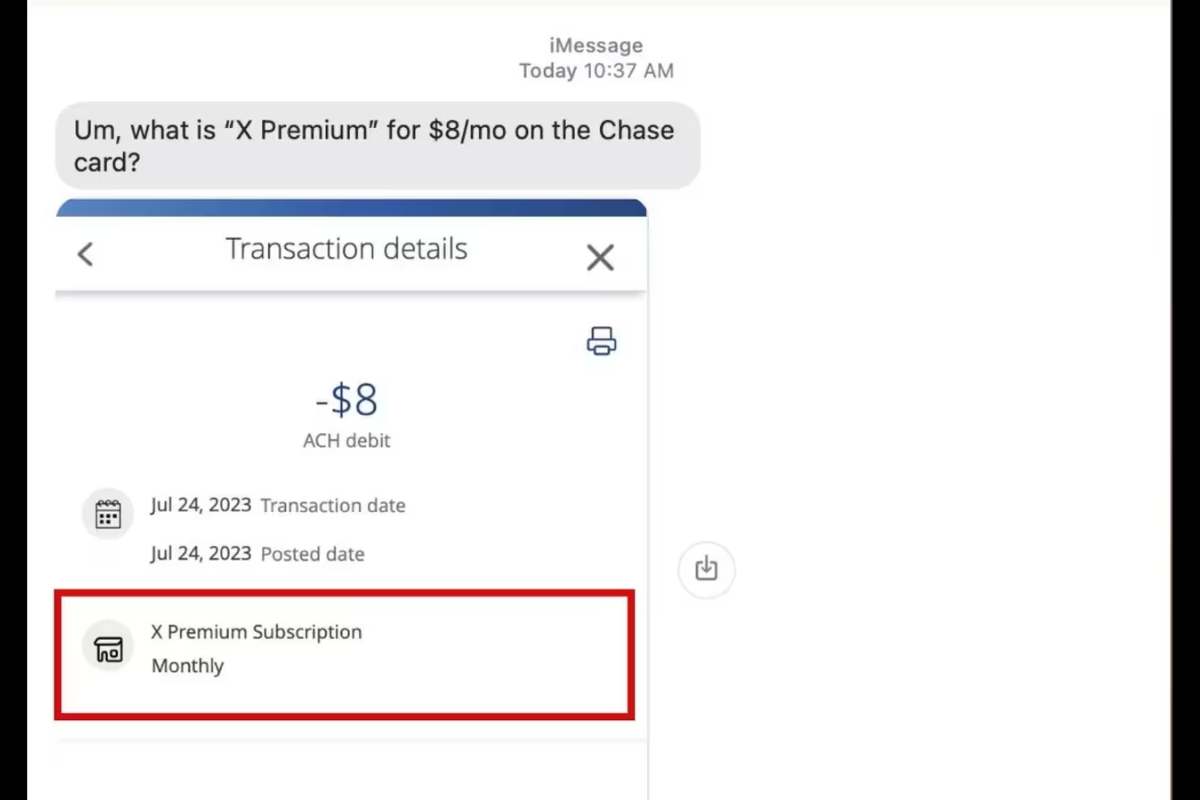Image resolution: width=1200 pixels, height=800 pixels.
Task: Click the "Posted date" label text
Action: tap(312, 554)
